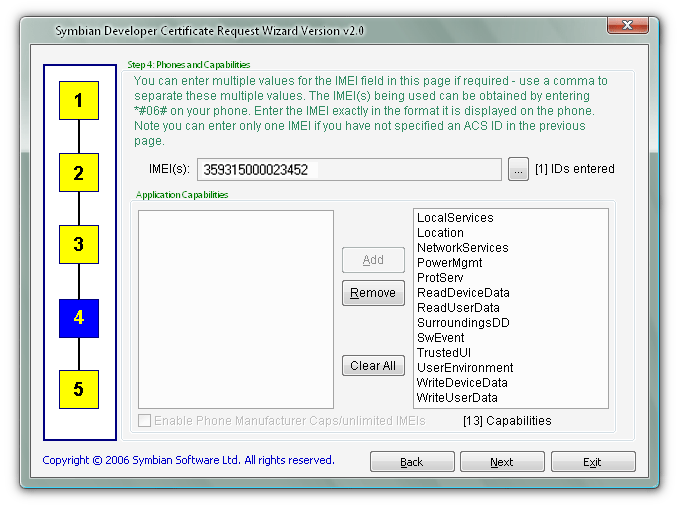Select the highlighted step 4 box

79,318
